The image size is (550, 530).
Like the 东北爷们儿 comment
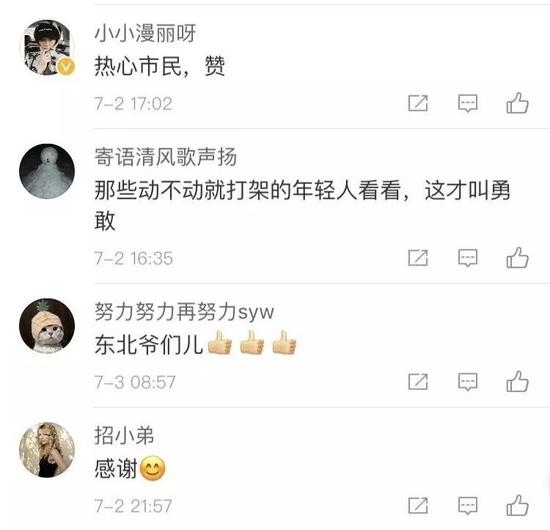pyautogui.click(x=517, y=381)
